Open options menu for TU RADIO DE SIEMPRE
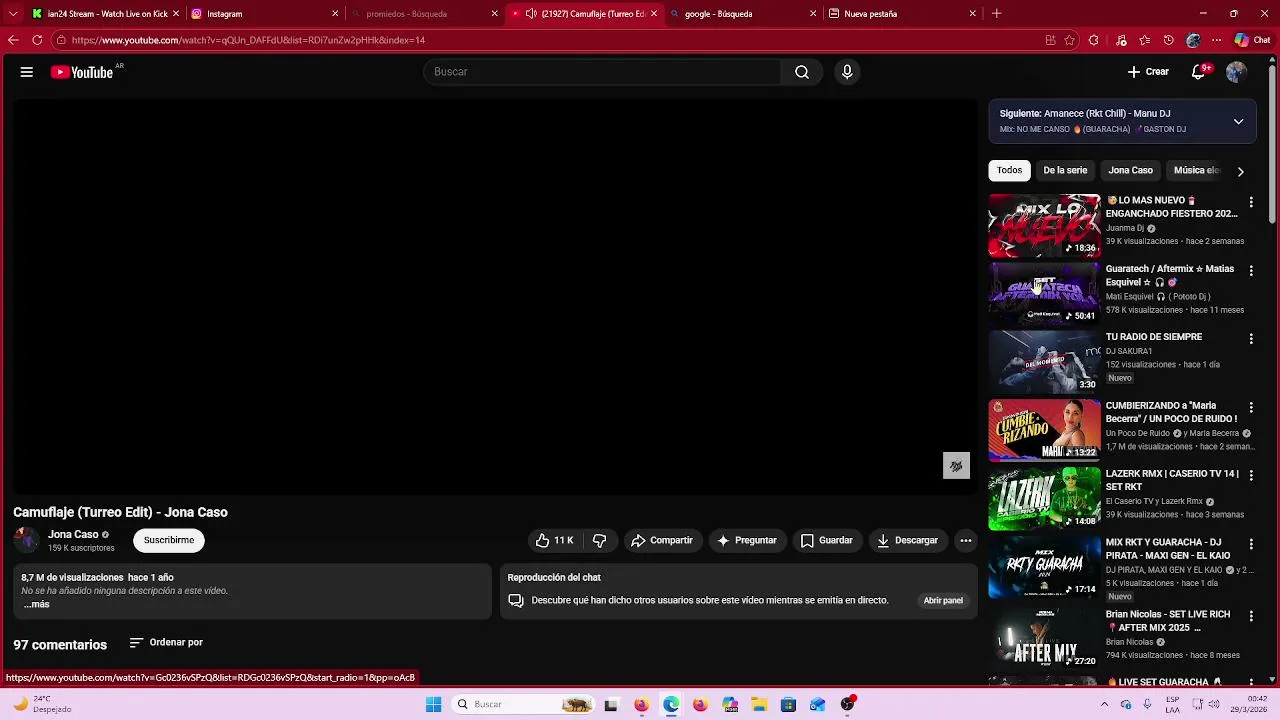The height and width of the screenshot is (720, 1280). tap(1250, 339)
